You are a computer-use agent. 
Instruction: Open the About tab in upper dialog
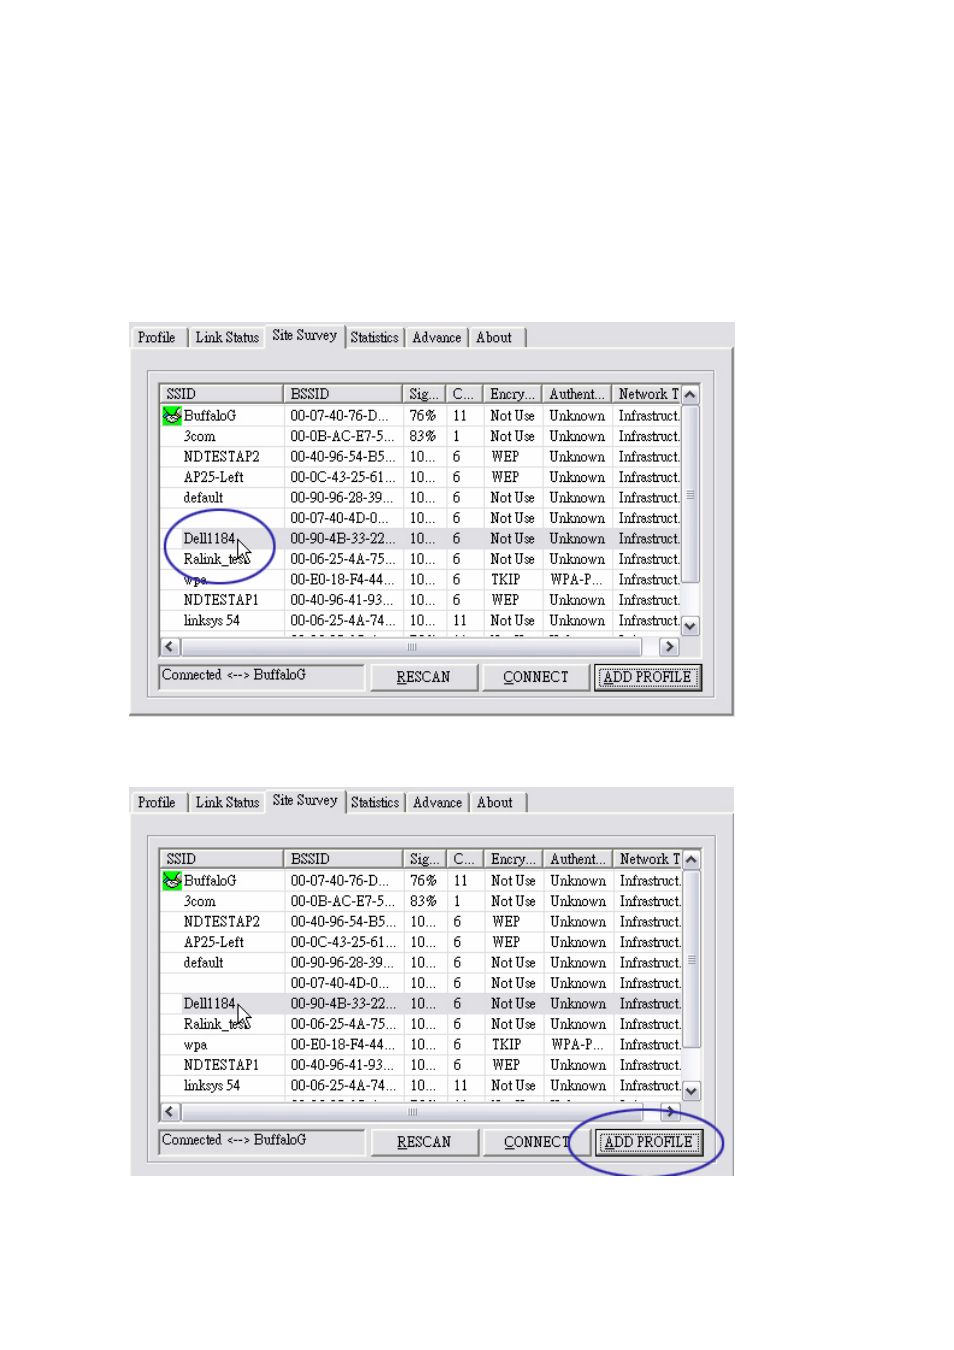494,338
